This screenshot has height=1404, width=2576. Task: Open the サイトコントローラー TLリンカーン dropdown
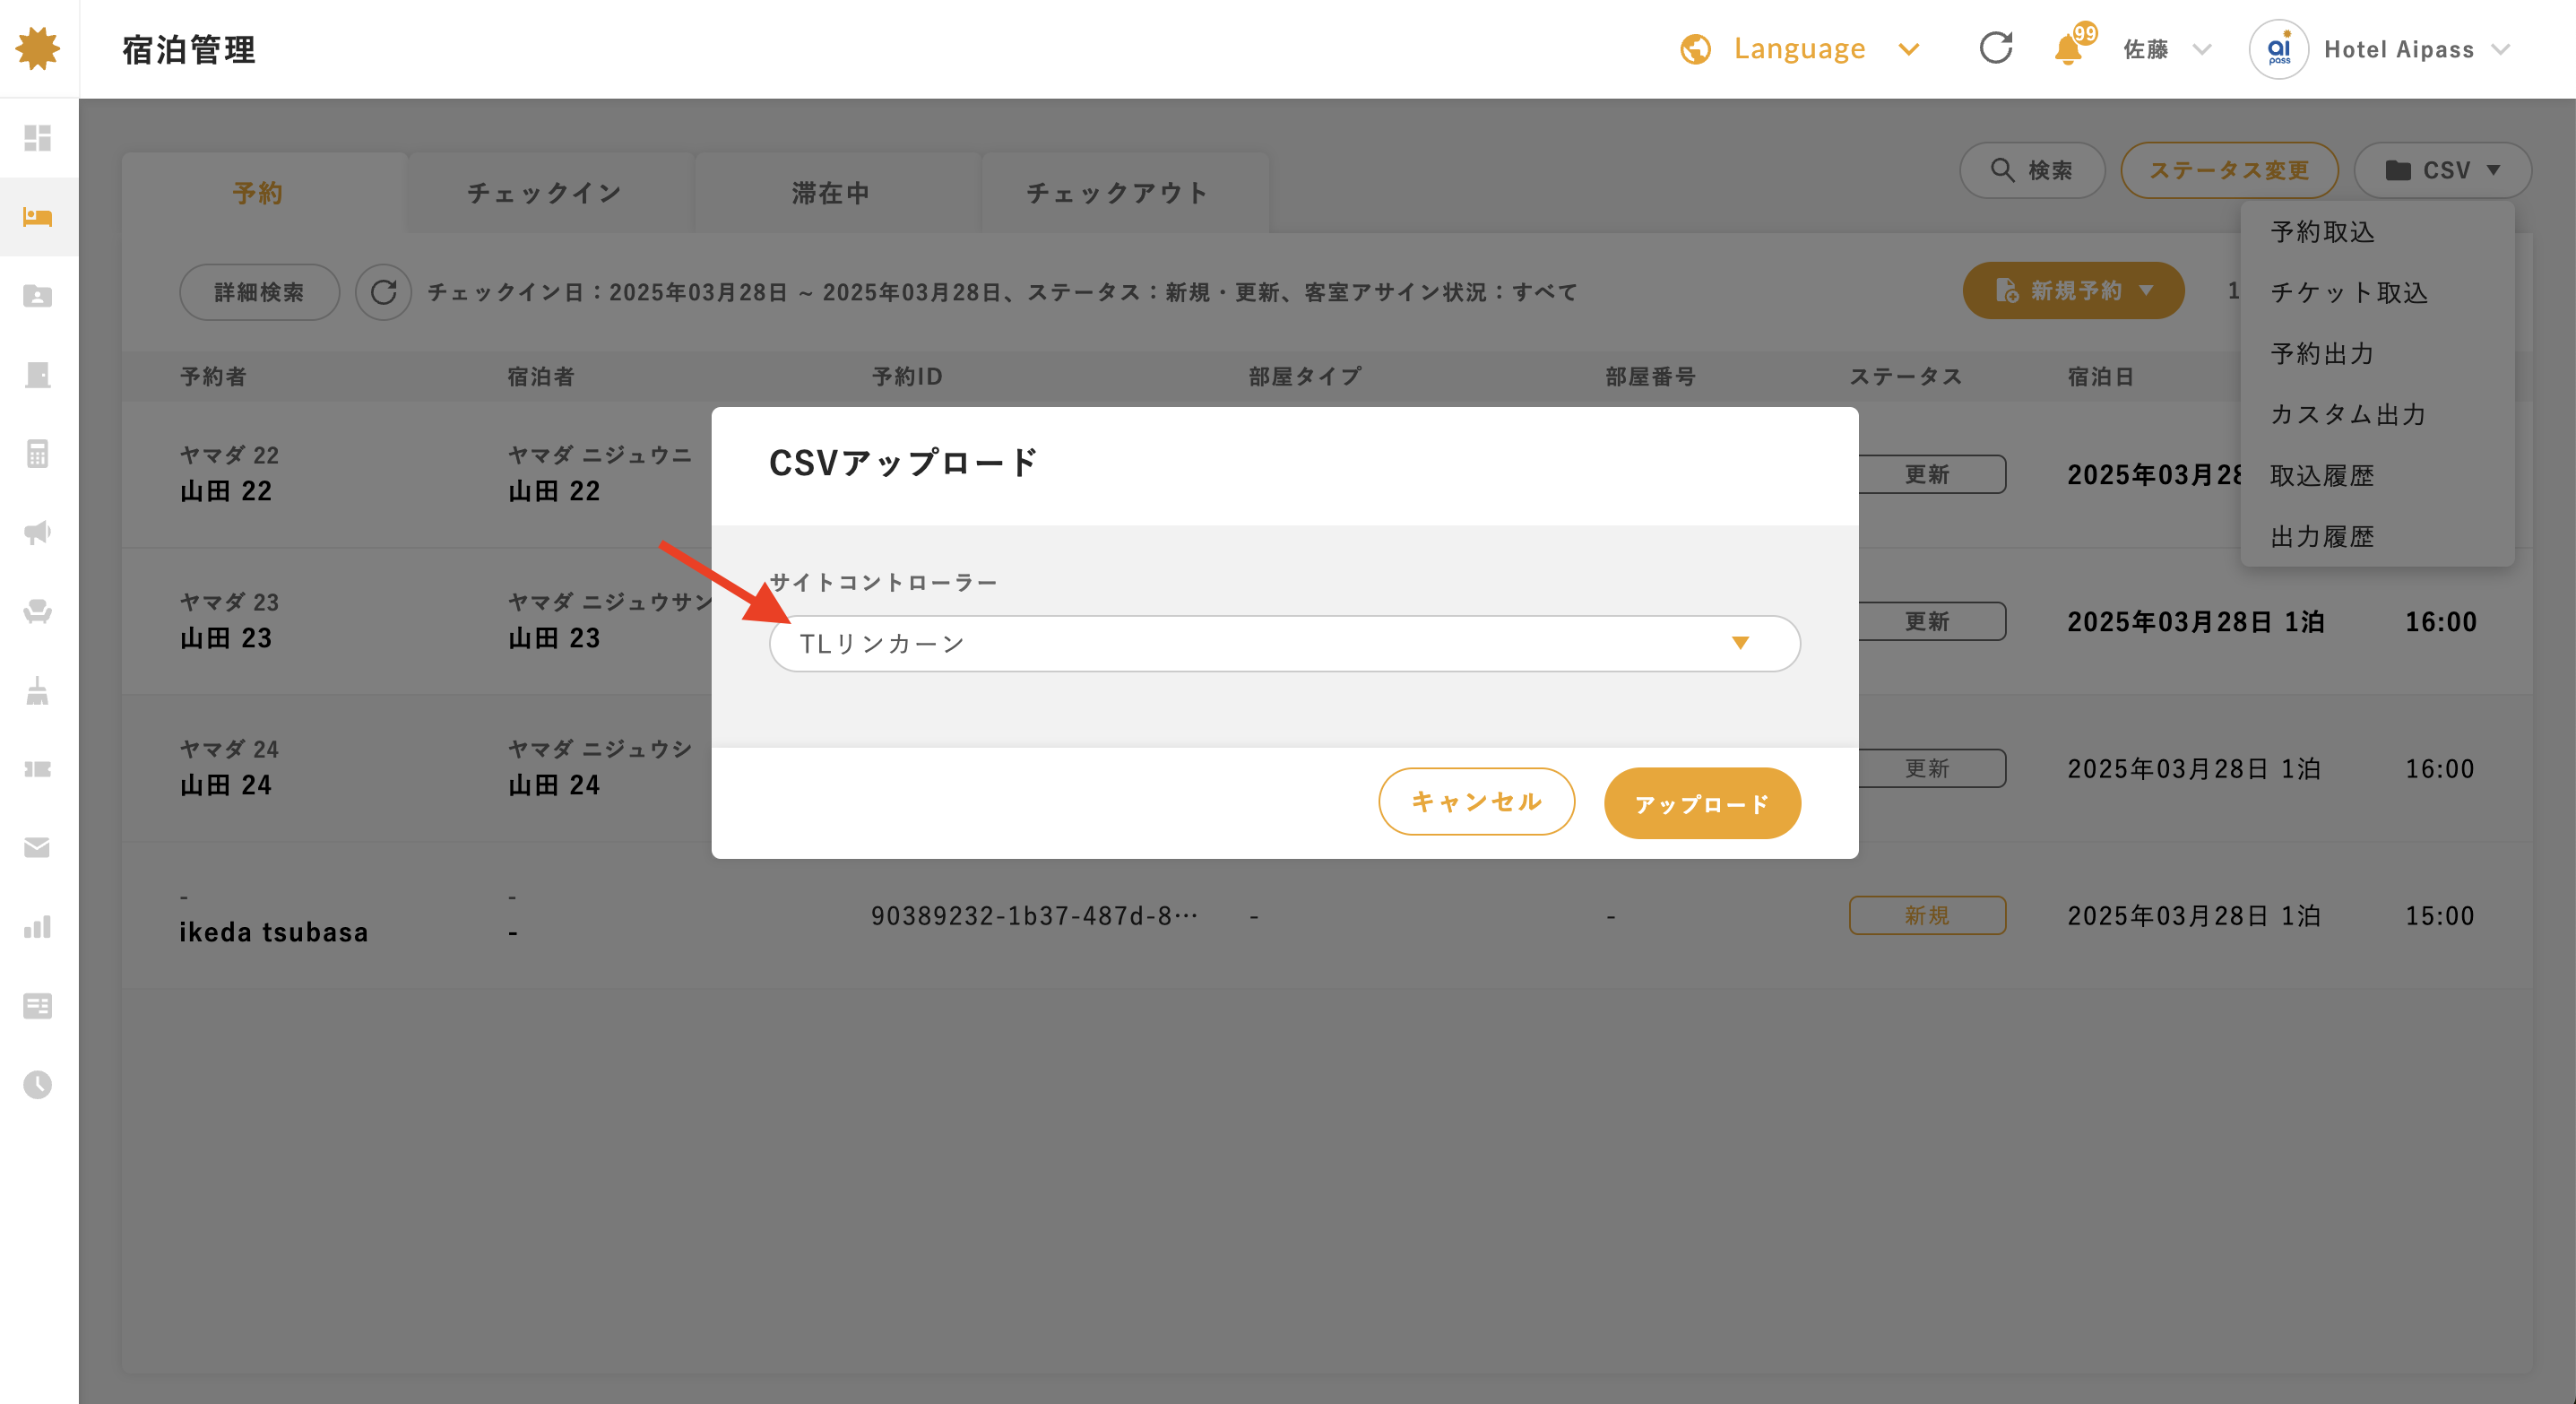1285,644
